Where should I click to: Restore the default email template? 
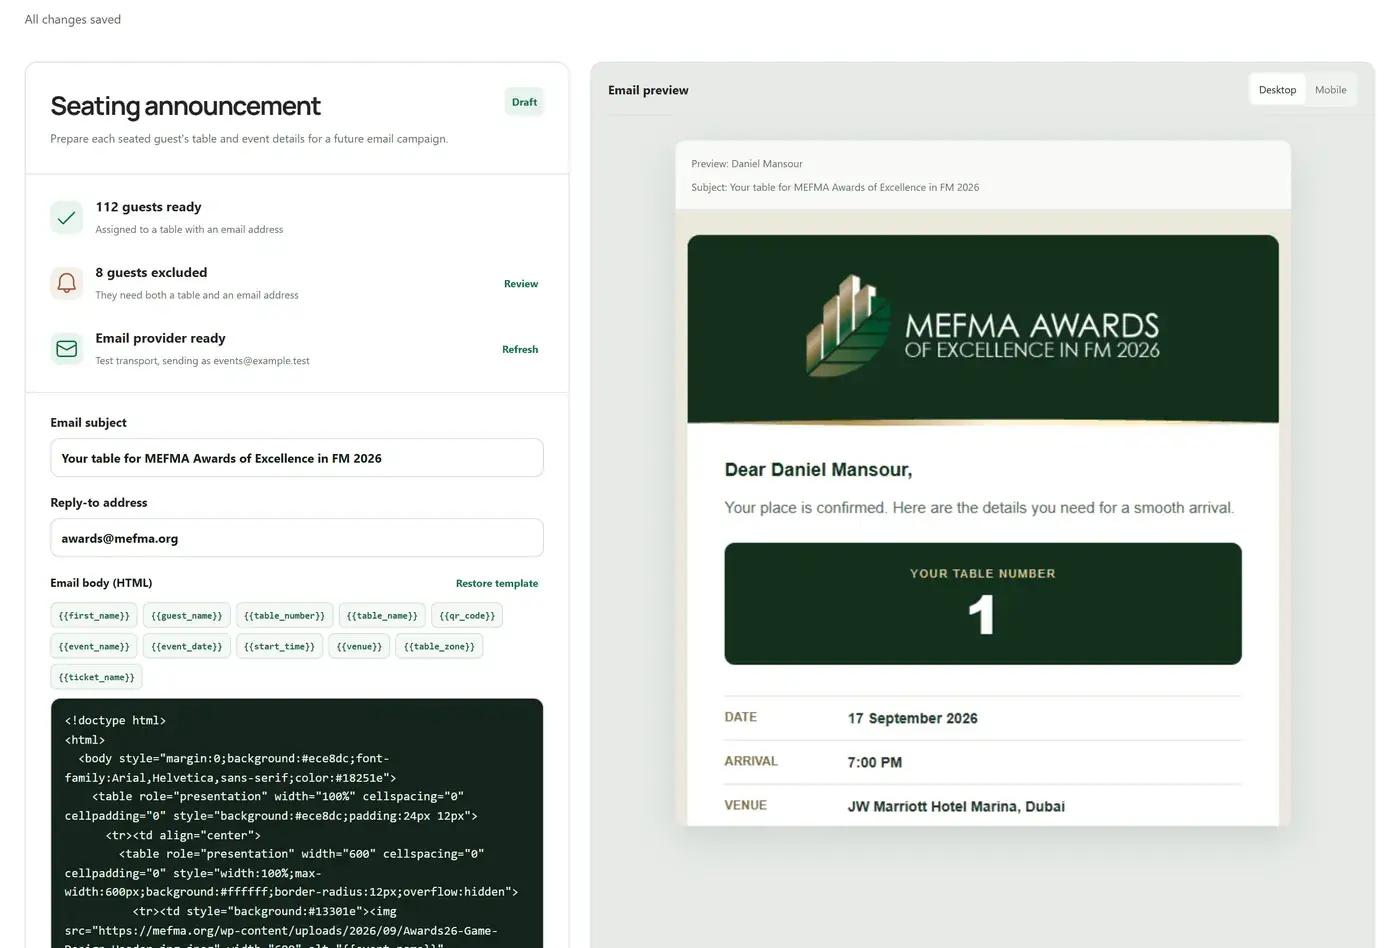pyautogui.click(x=497, y=584)
